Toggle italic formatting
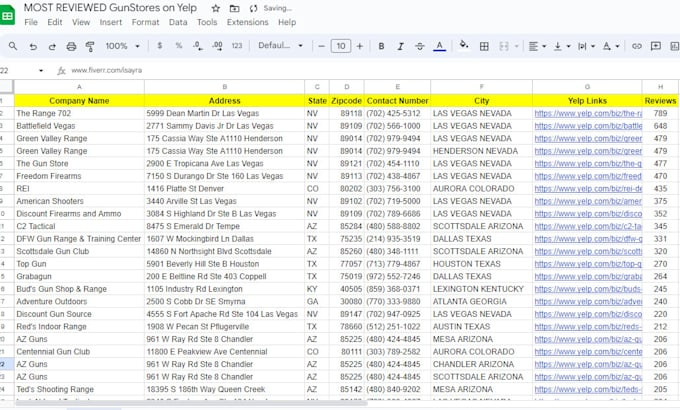Screen dimensions: 680x410 (x=400, y=46)
